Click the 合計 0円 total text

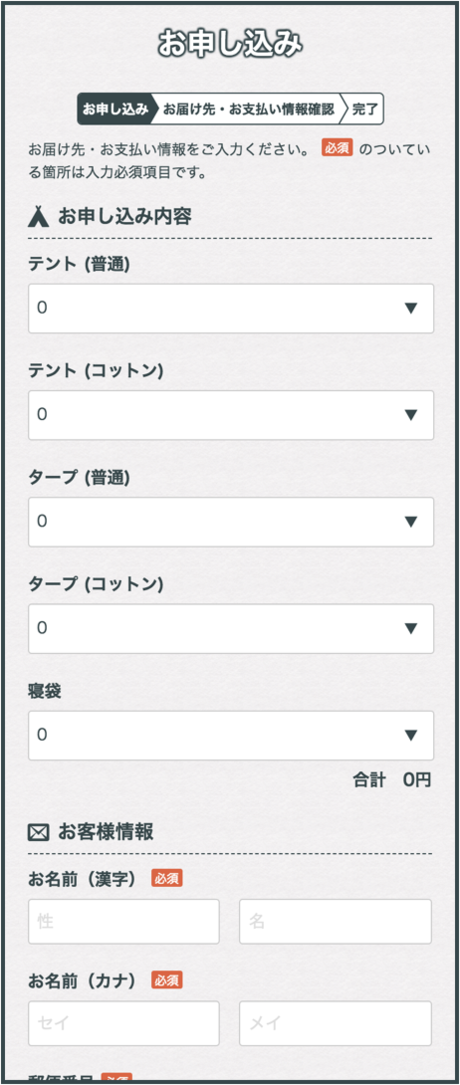[x=392, y=780]
